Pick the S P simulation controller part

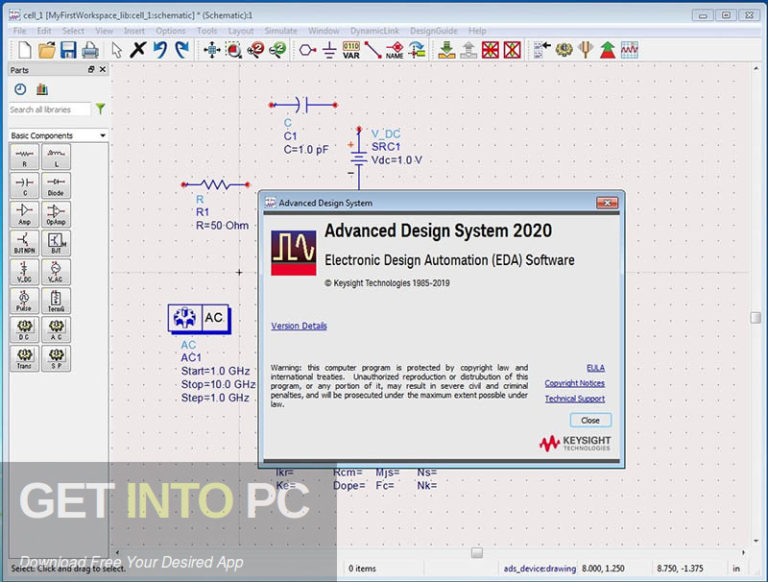click(56, 359)
